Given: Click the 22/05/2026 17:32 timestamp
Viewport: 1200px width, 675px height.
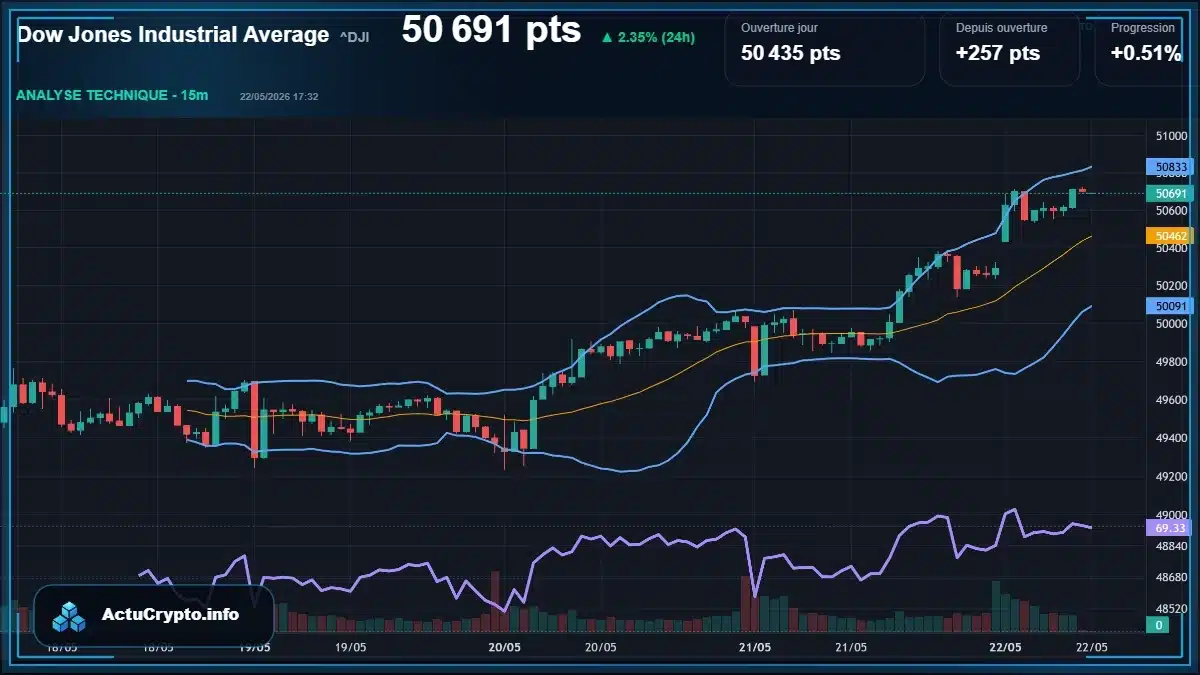Looking at the screenshot, I should coord(279,97).
